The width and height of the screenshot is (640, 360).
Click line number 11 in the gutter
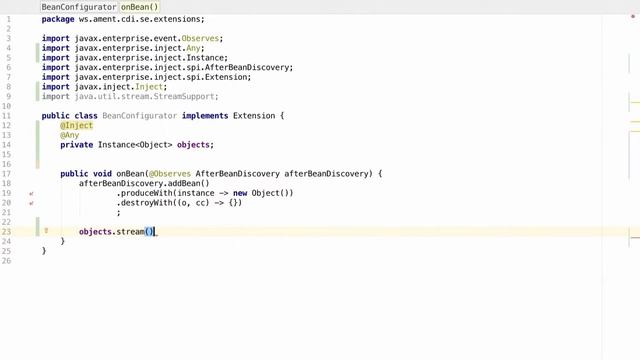6,116
